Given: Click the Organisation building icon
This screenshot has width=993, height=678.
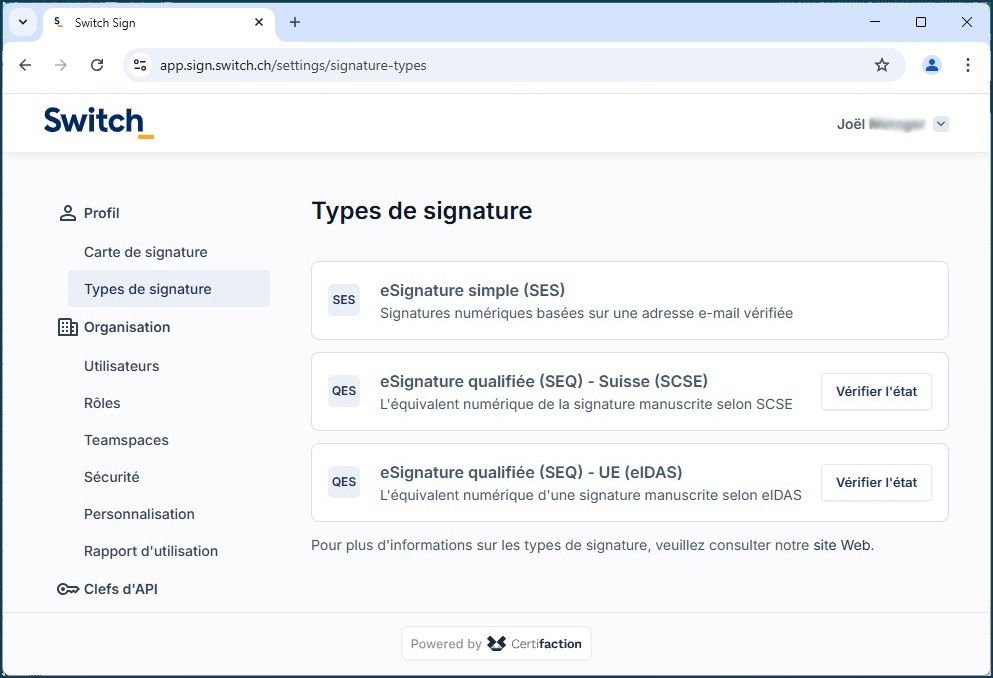Looking at the screenshot, I should (x=67, y=326).
